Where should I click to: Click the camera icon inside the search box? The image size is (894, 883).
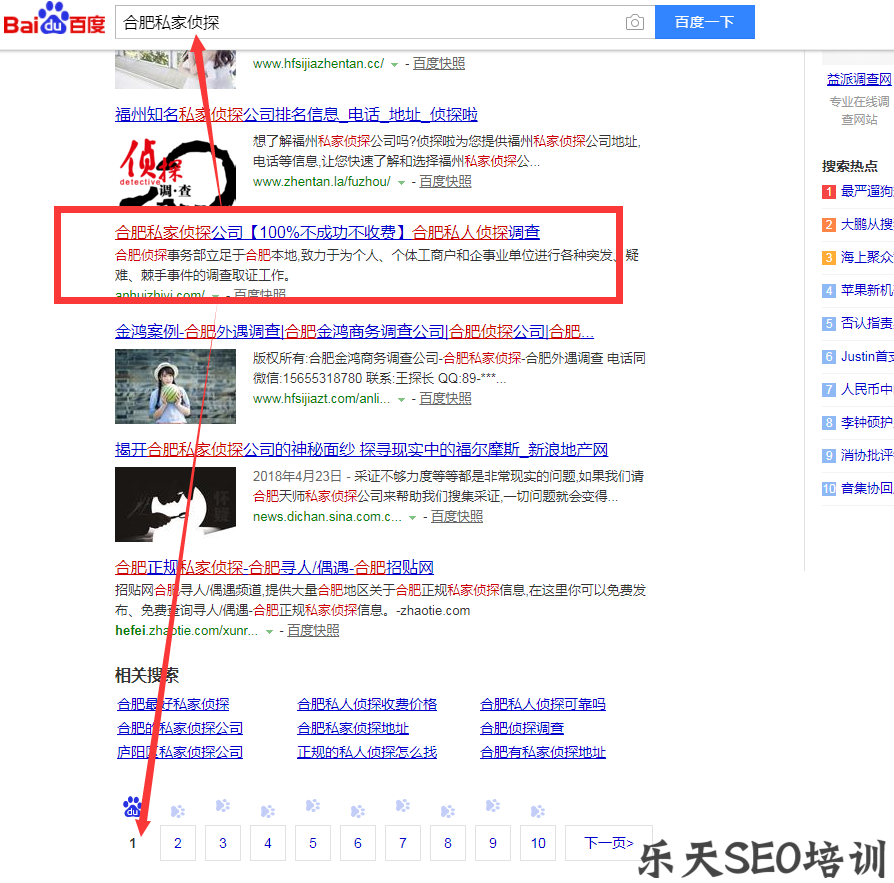click(634, 21)
